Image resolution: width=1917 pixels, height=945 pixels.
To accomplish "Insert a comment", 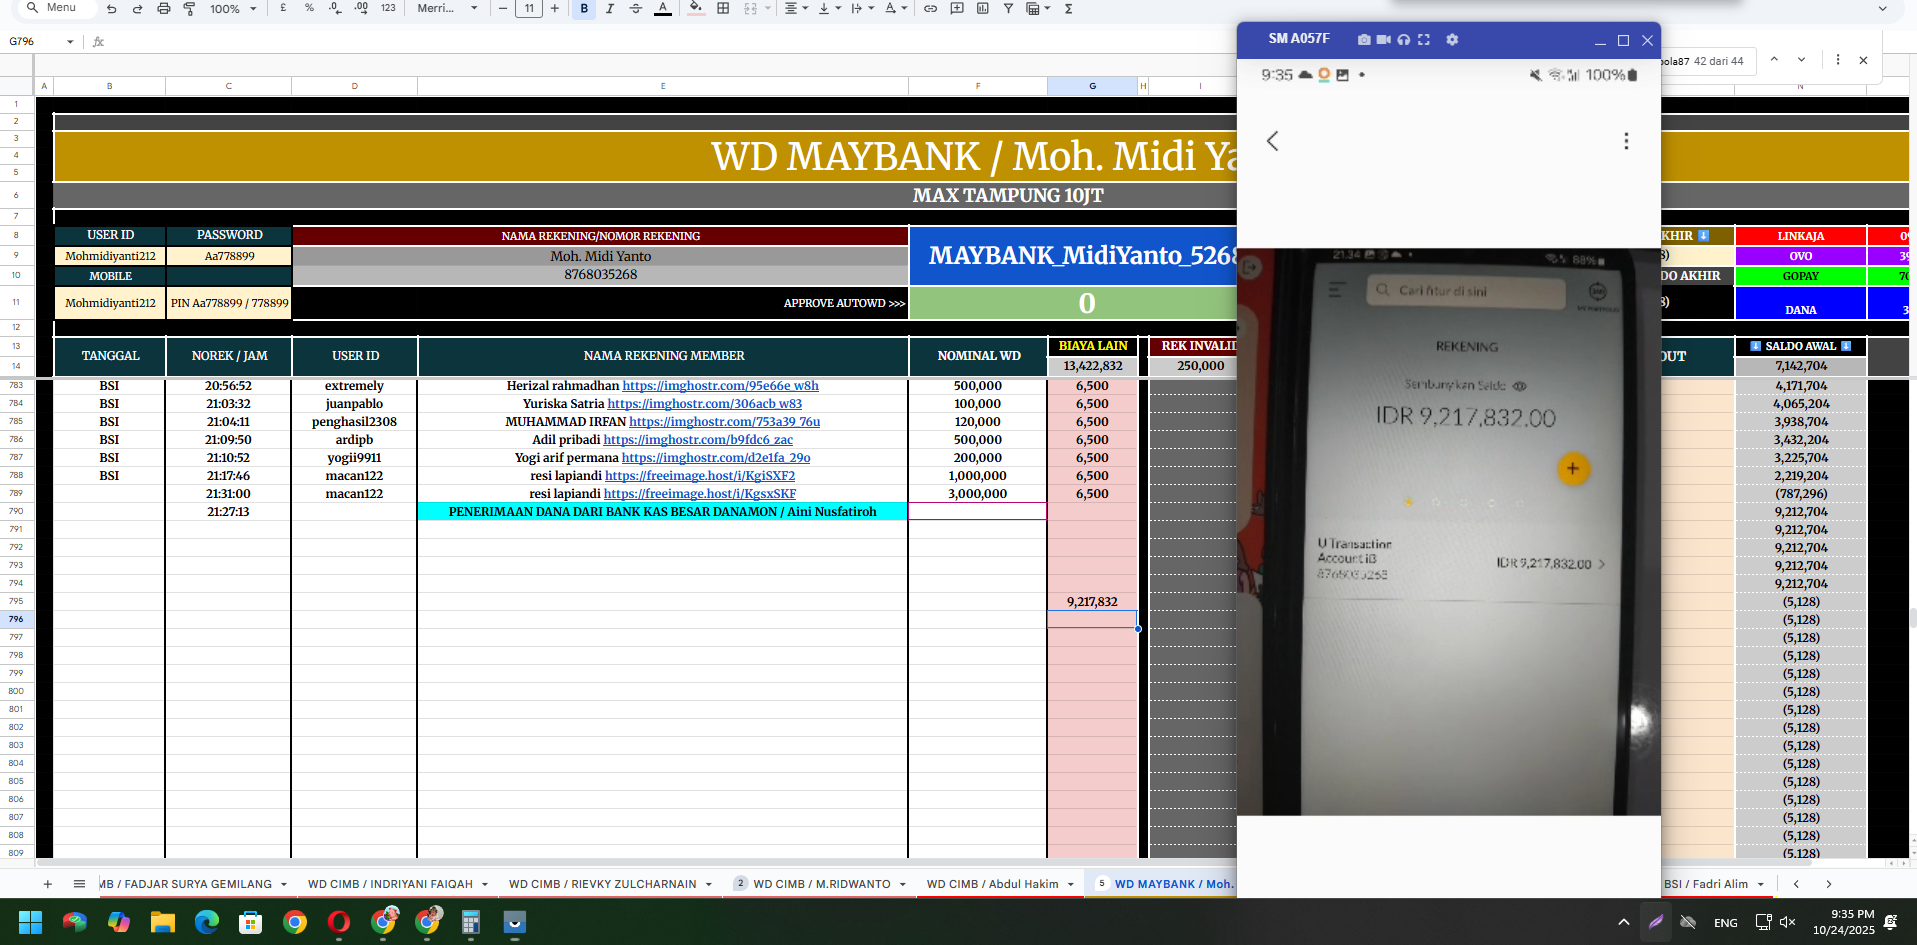I will (956, 8).
